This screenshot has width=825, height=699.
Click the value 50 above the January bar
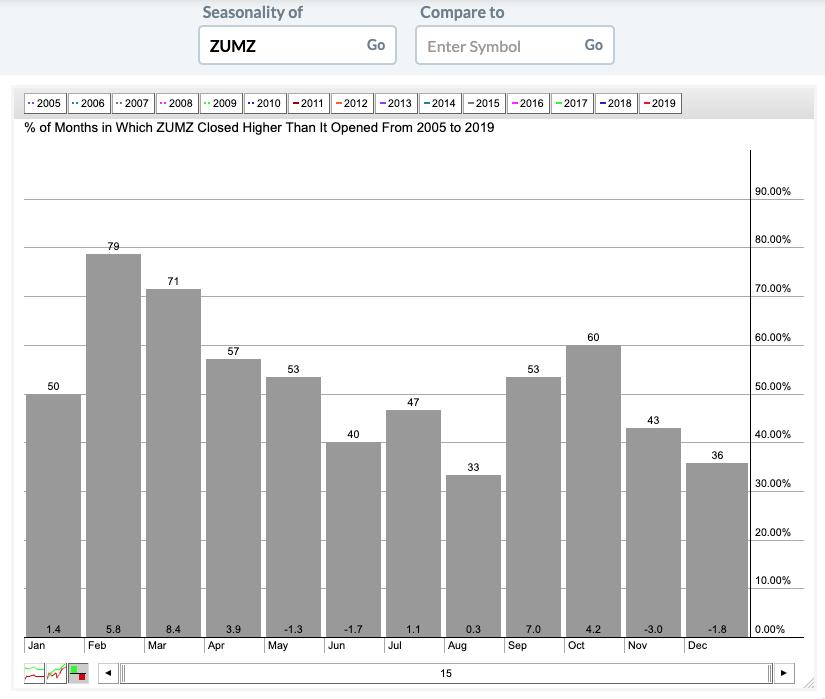tap(53, 387)
